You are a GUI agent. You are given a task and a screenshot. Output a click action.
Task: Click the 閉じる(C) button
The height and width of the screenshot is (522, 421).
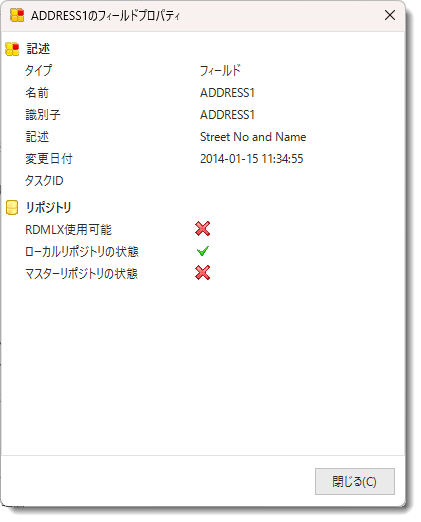point(355,481)
